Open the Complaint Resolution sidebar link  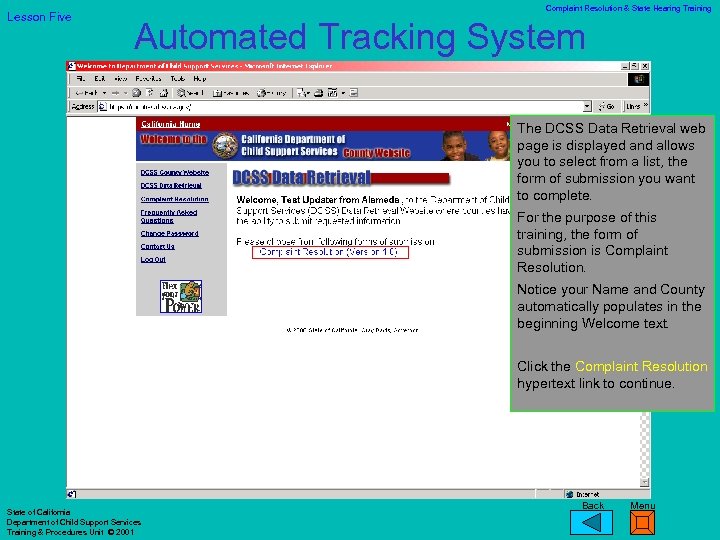tap(174, 199)
